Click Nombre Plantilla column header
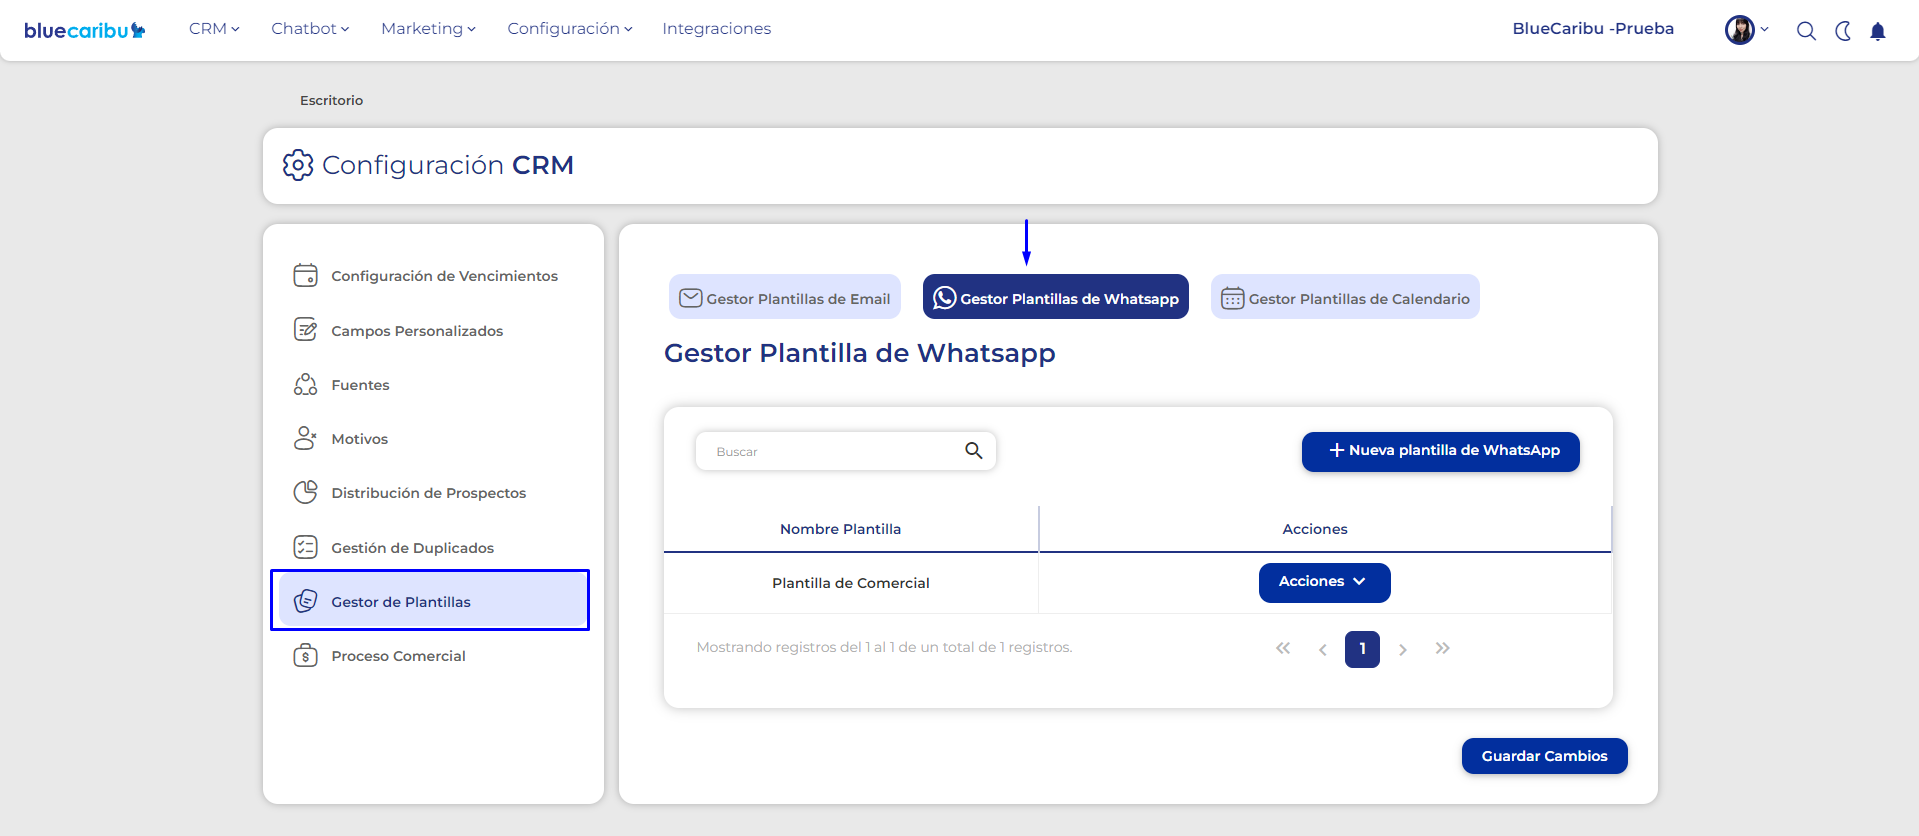This screenshot has height=836, width=1919. (841, 529)
